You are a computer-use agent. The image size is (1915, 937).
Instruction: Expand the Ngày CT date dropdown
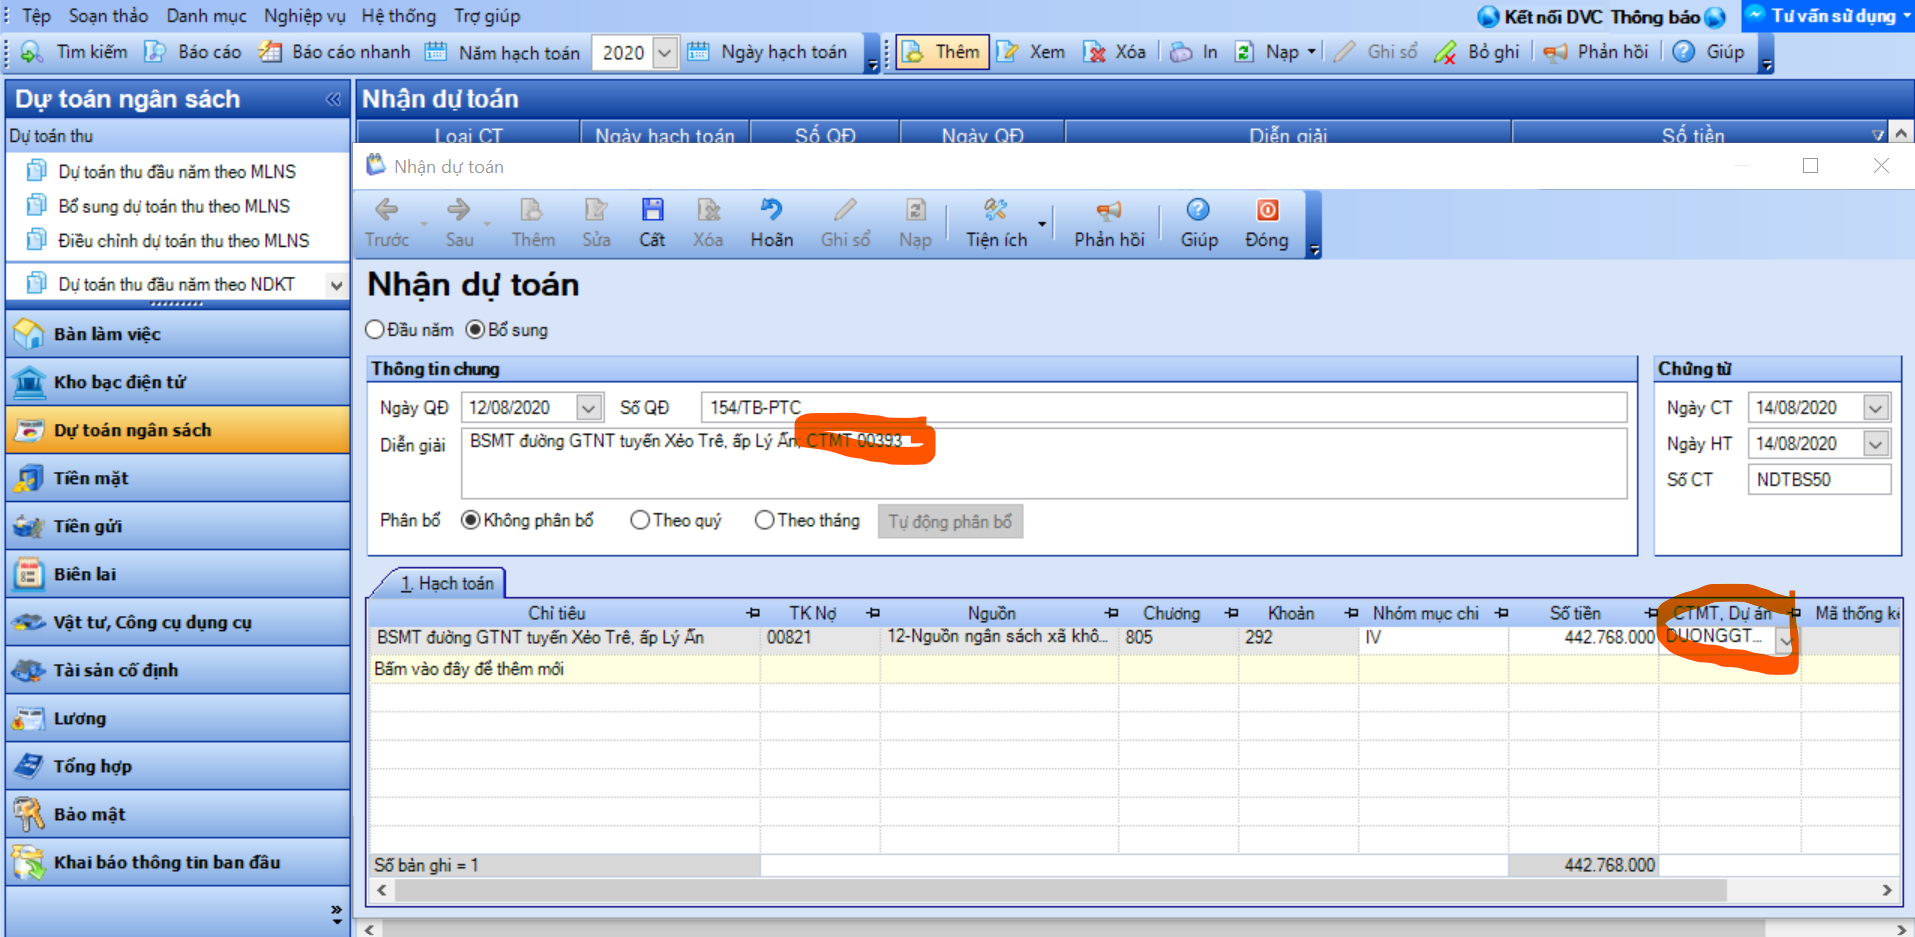pyautogui.click(x=1875, y=408)
